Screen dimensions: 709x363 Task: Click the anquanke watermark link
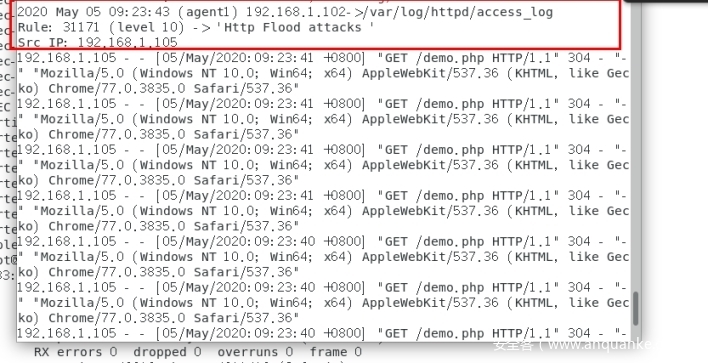tap(574, 346)
